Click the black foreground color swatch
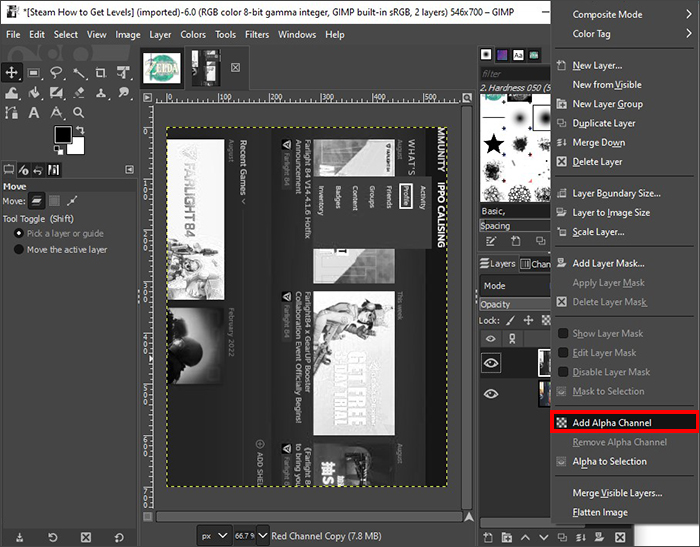700x547 pixels. [x=61, y=135]
